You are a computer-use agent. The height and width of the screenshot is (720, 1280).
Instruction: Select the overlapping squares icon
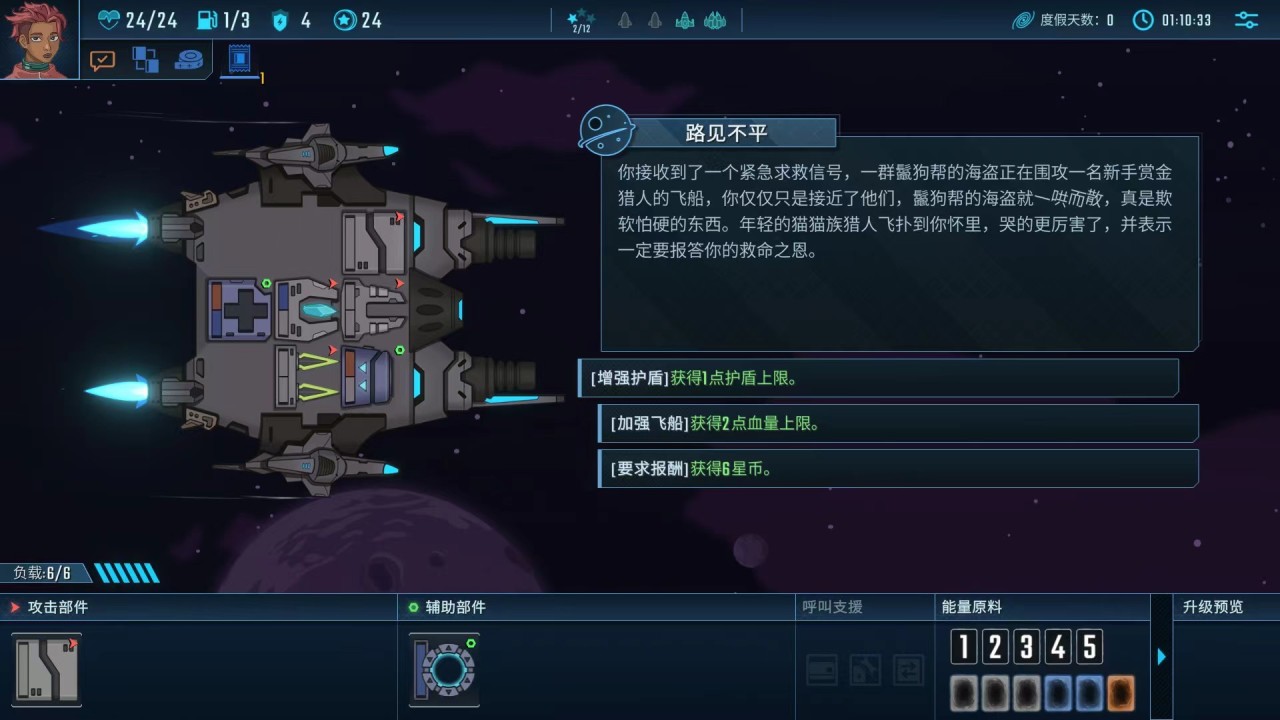(x=146, y=60)
